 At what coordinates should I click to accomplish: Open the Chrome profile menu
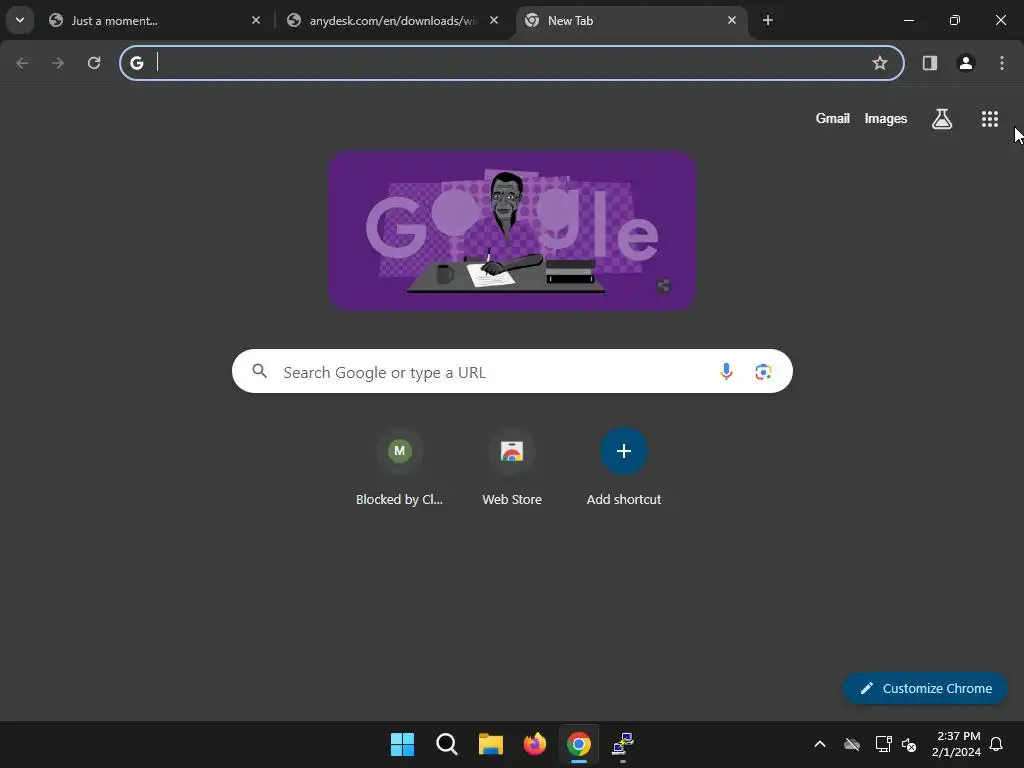point(966,63)
